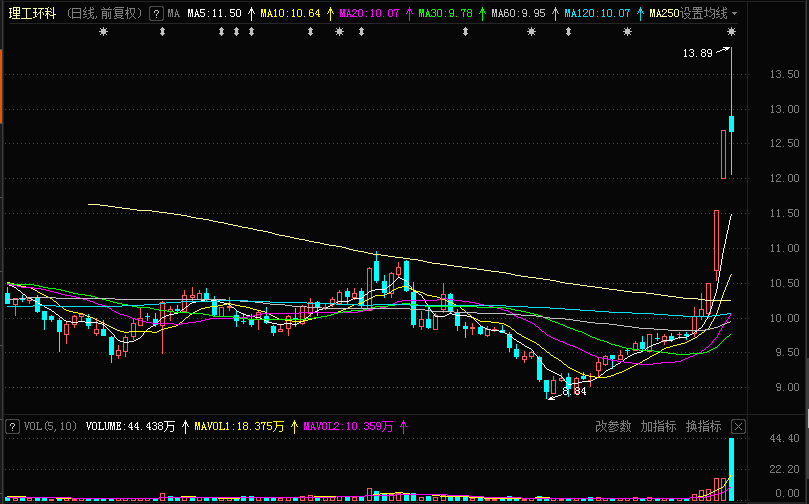
Task: Click the help icon beside 前复权
Action: point(156,14)
